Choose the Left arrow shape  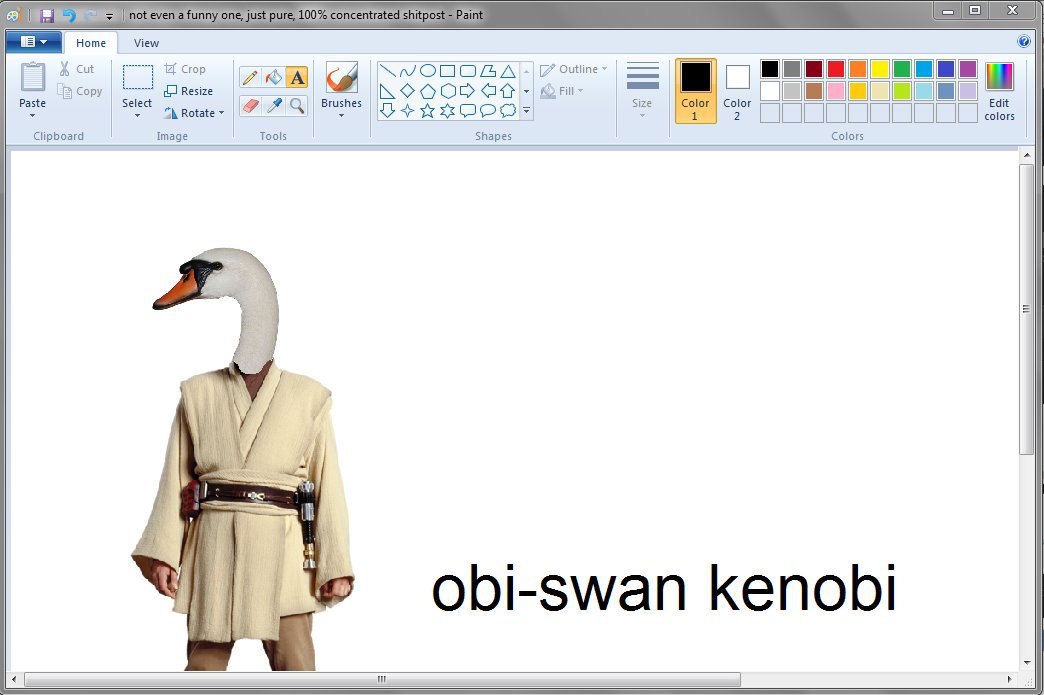pyautogui.click(x=488, y=91)
